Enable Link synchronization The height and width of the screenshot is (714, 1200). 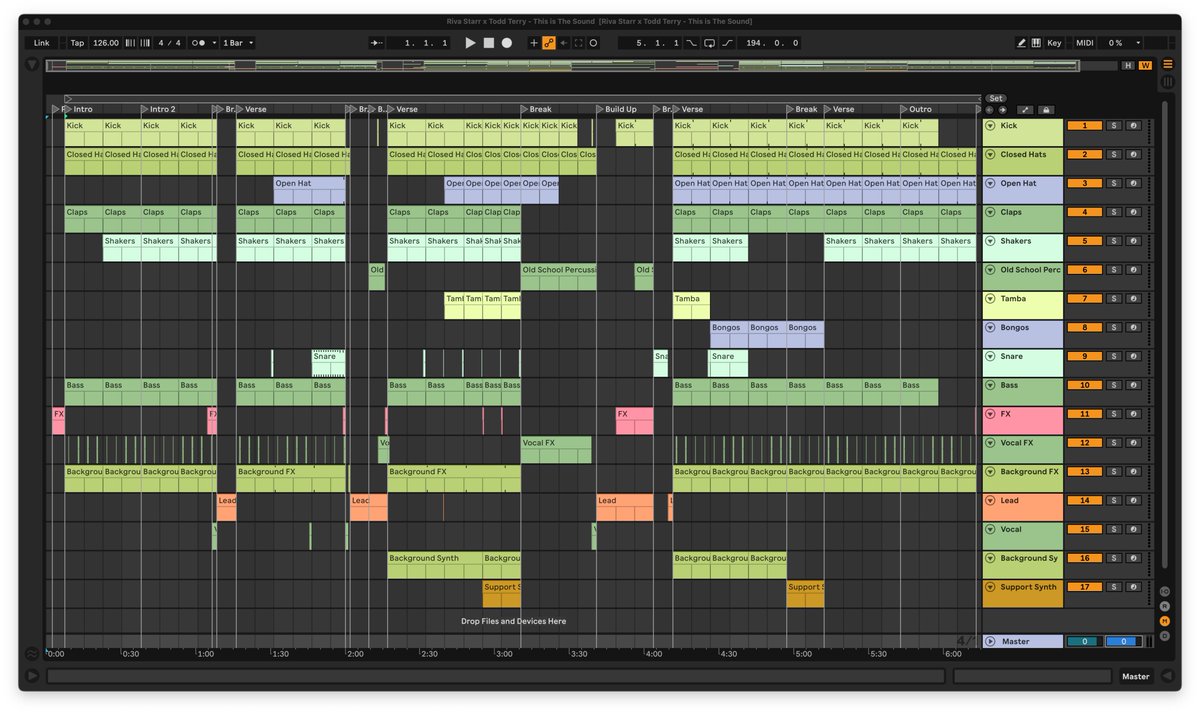point(41,43)
